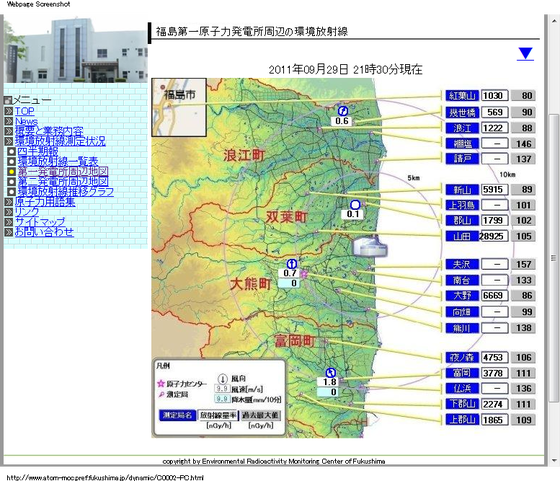Open the 第二発電所周辺地図 link

62,181
